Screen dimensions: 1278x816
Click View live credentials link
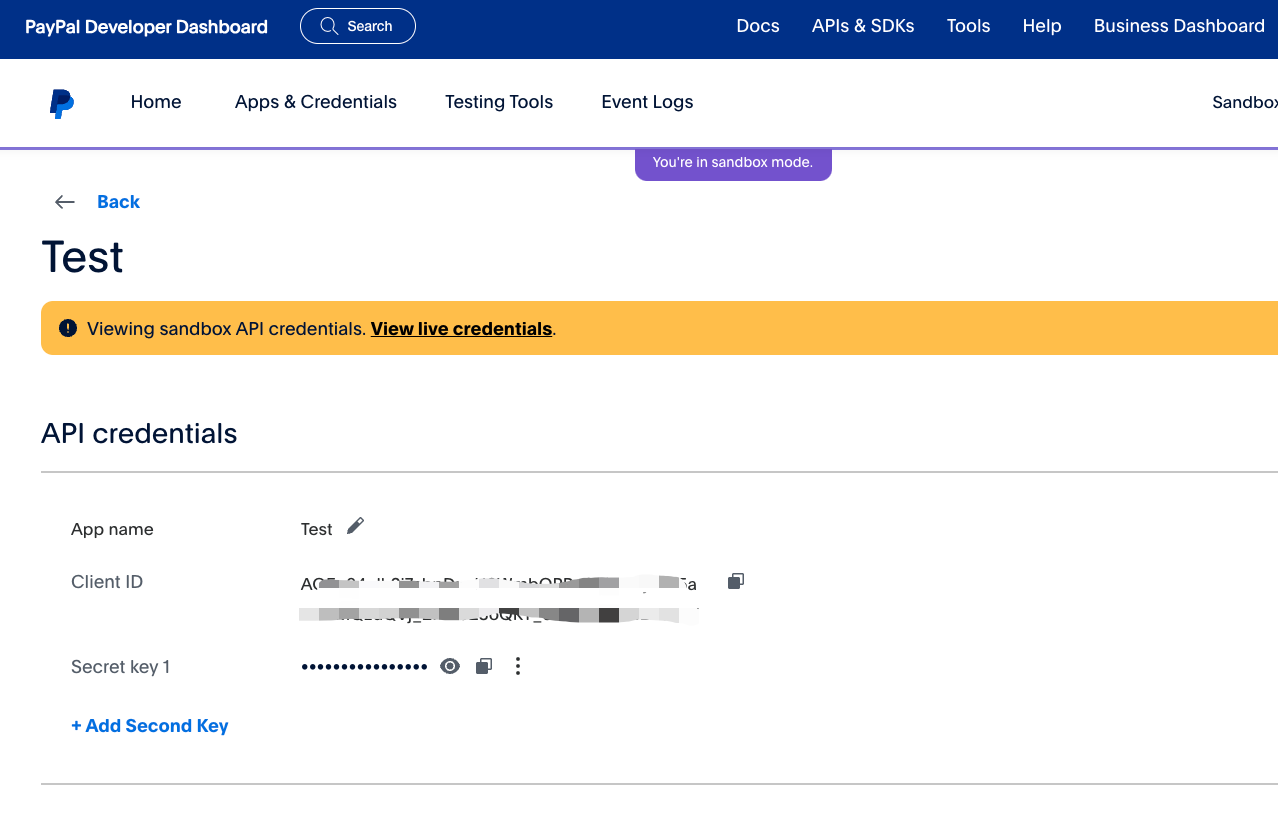click(462, 328)
